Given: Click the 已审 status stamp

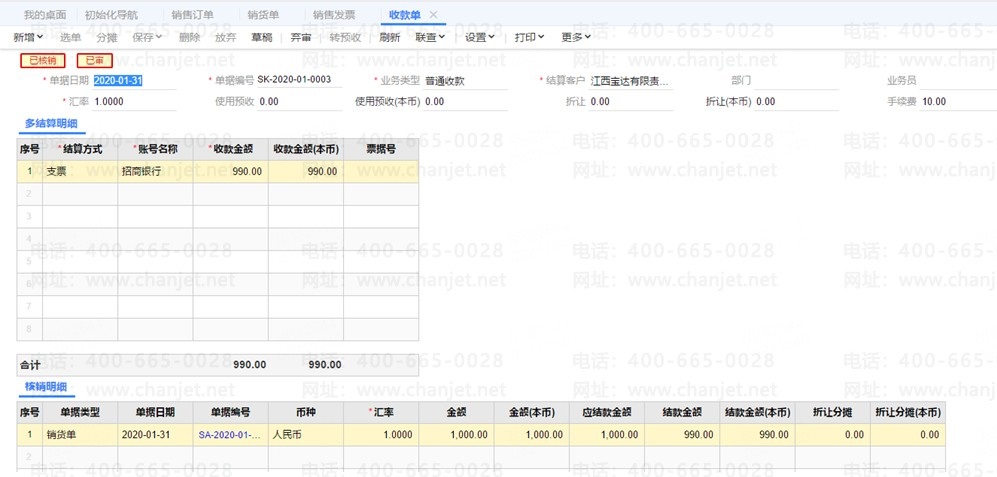Looking at the screenshot, I should click(95, 60).
